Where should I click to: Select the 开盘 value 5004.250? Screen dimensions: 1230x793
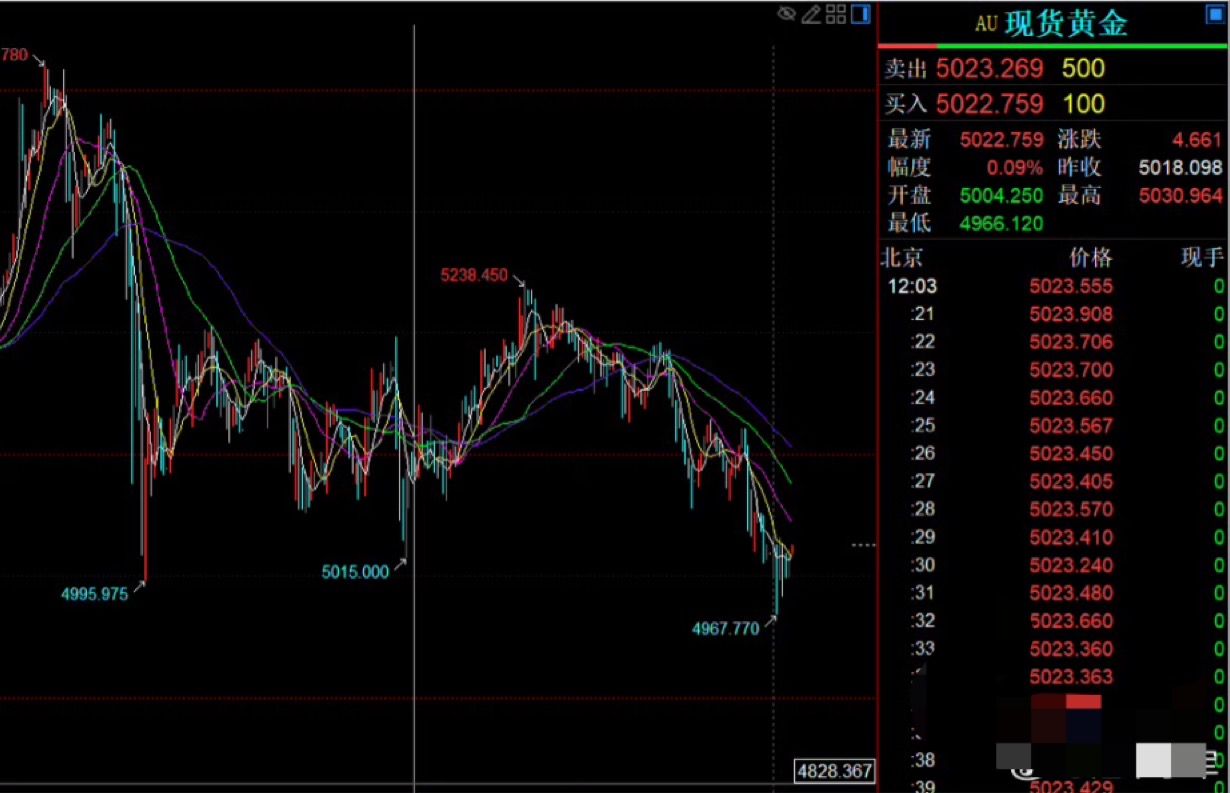pos(1001,196)
